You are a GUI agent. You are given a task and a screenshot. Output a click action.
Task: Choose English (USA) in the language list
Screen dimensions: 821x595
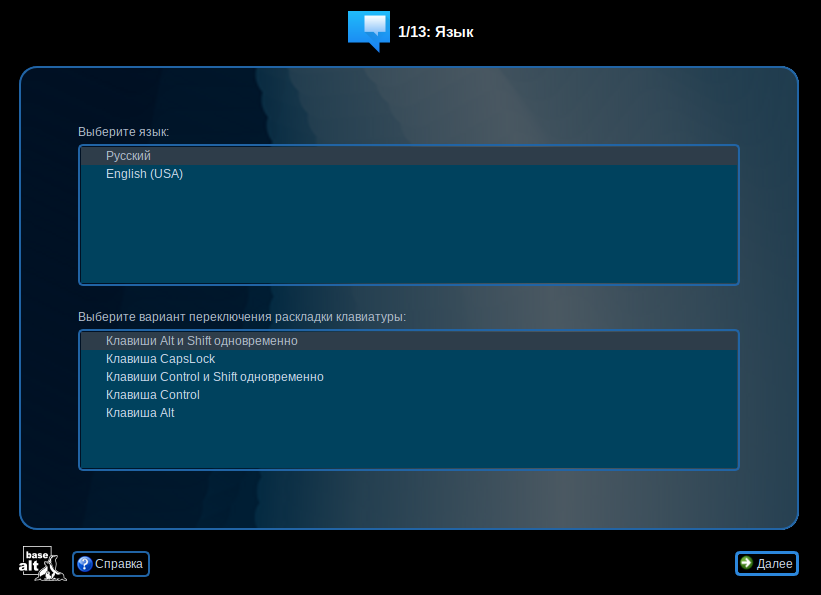point(144,174)
